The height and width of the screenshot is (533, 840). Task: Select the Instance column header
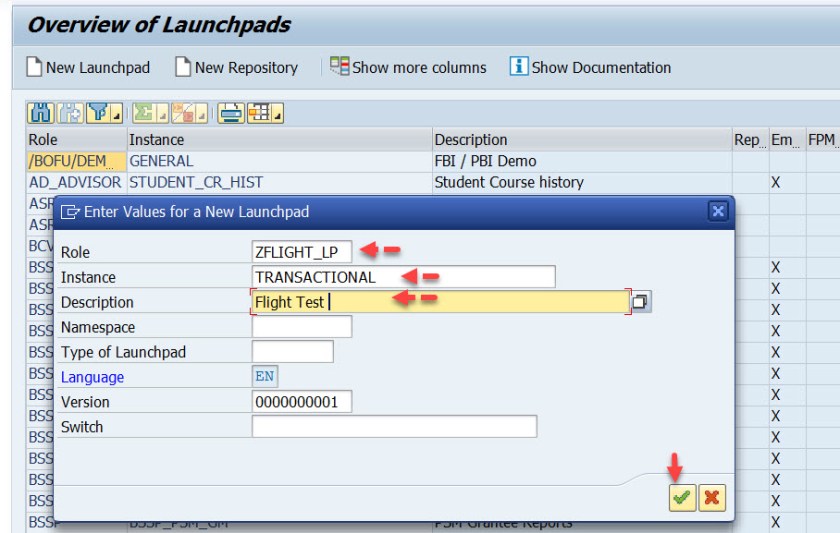(x=279, y=140)
